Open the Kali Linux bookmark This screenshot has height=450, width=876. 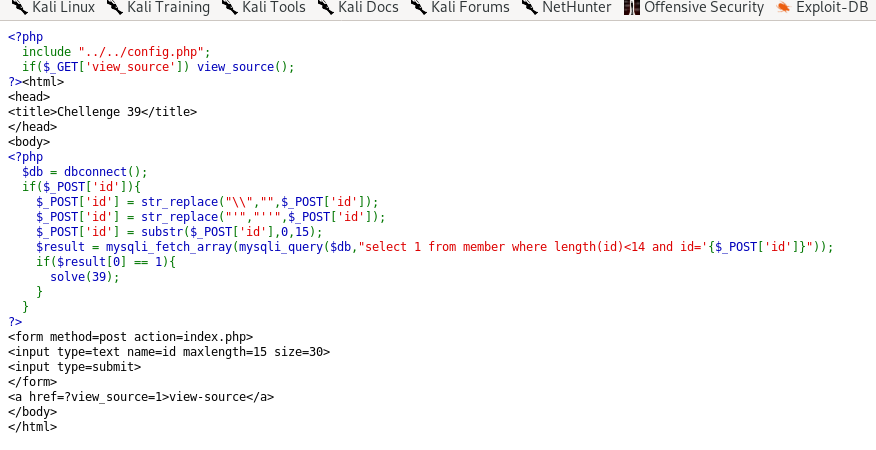53,7
